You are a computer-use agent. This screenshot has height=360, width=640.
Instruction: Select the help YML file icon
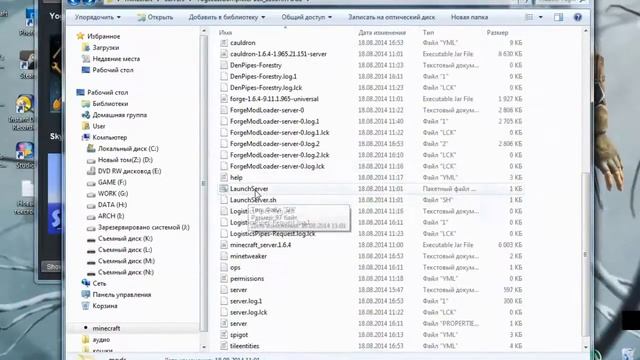pyautogui.click(x=224, y=178)
